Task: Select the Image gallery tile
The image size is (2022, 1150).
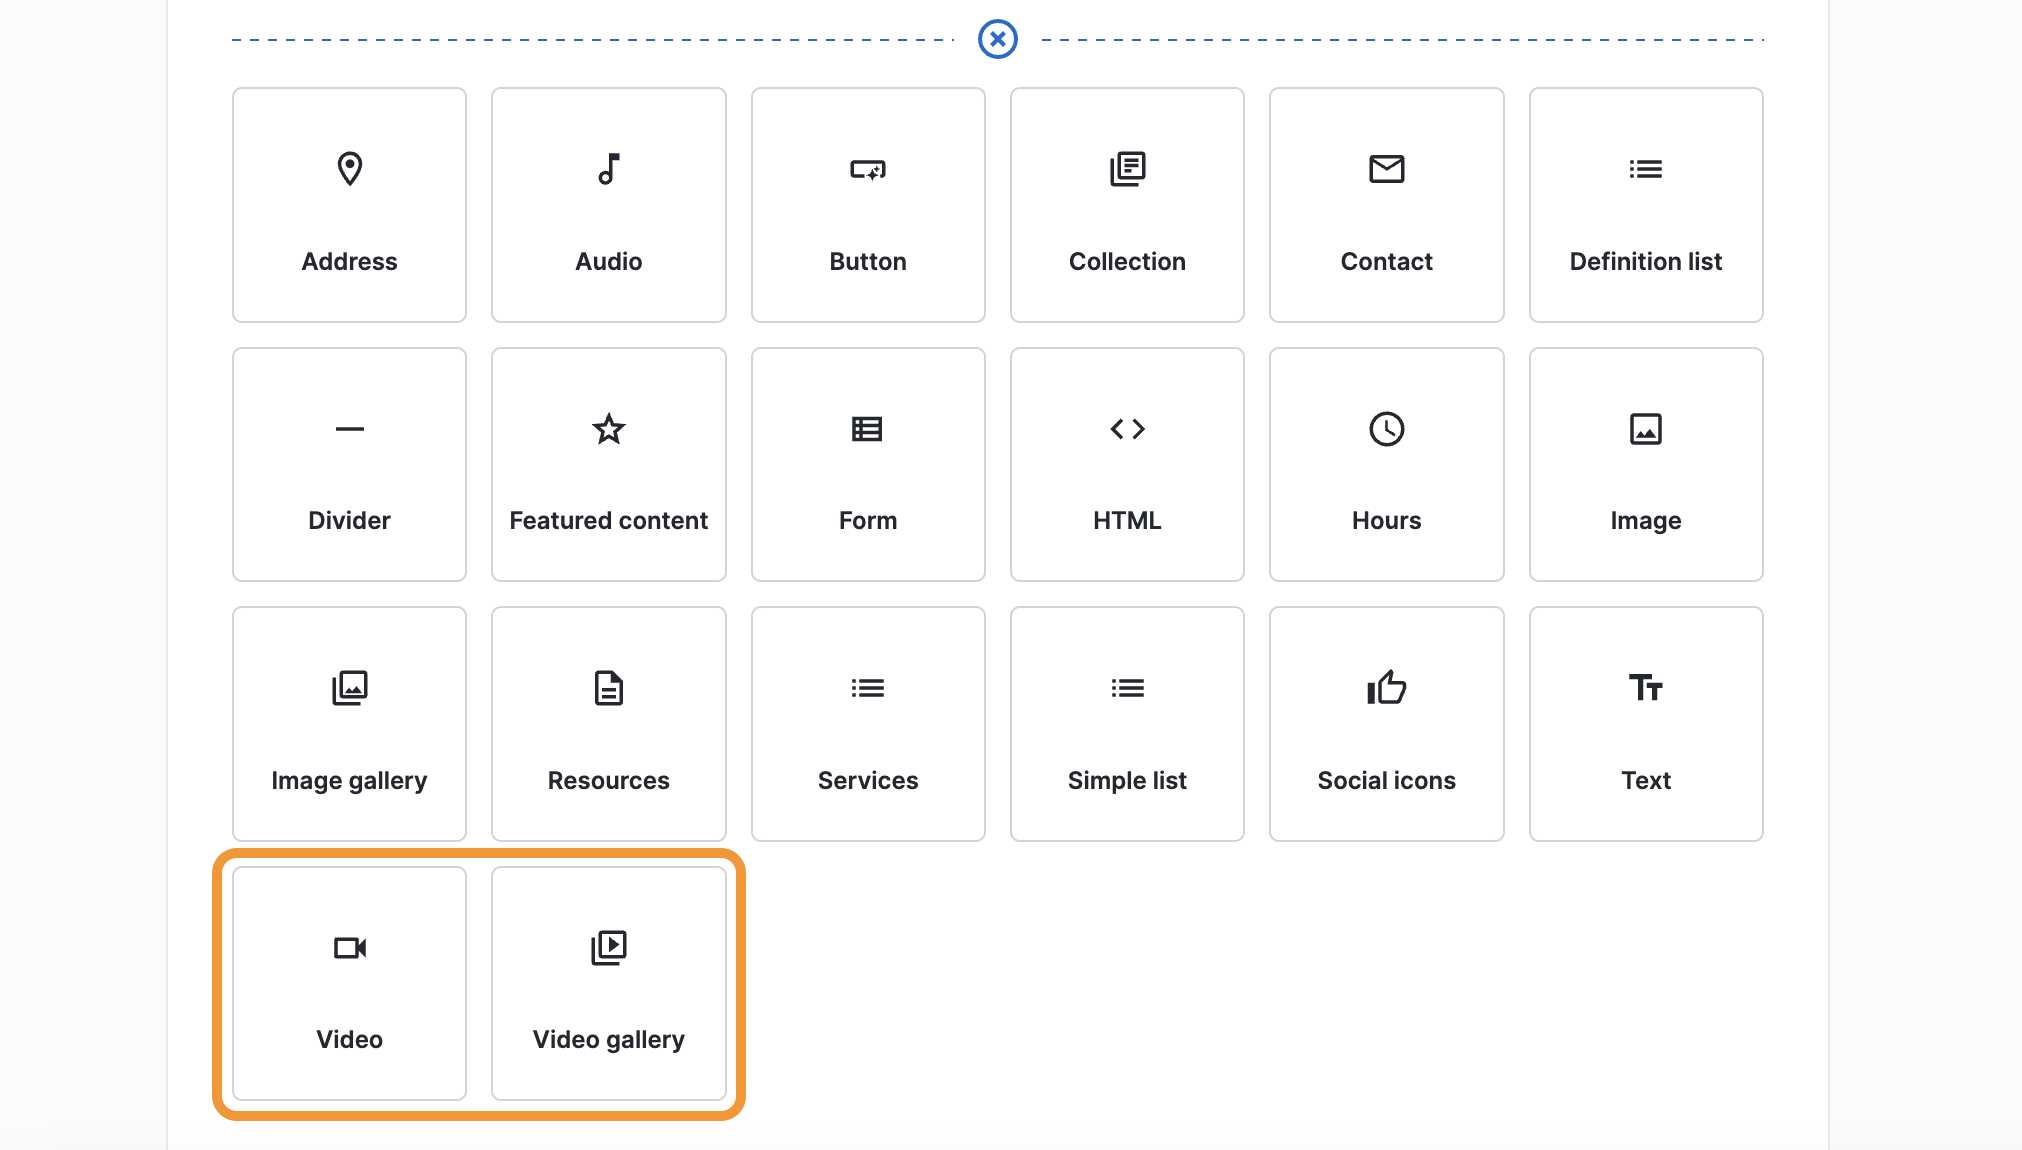Action: [x=349, y=723]
